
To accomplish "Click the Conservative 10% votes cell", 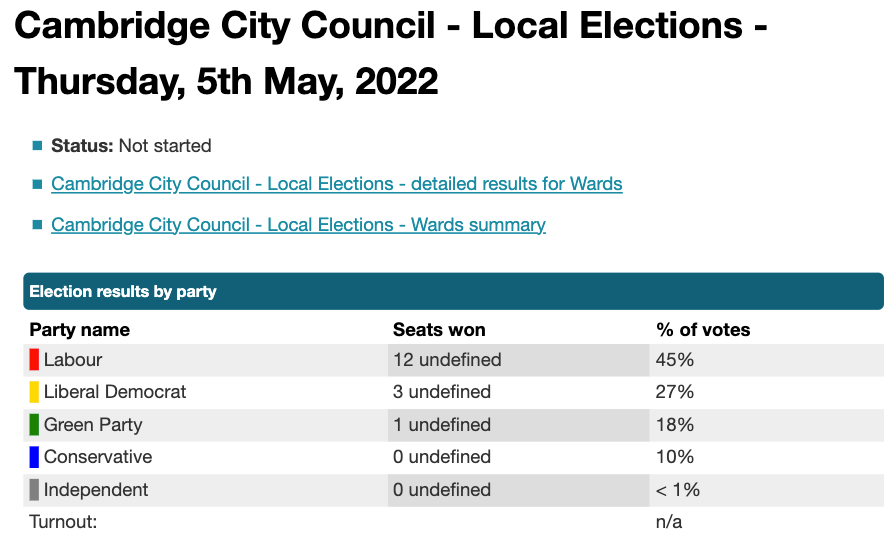I will (x=674, y=457).
